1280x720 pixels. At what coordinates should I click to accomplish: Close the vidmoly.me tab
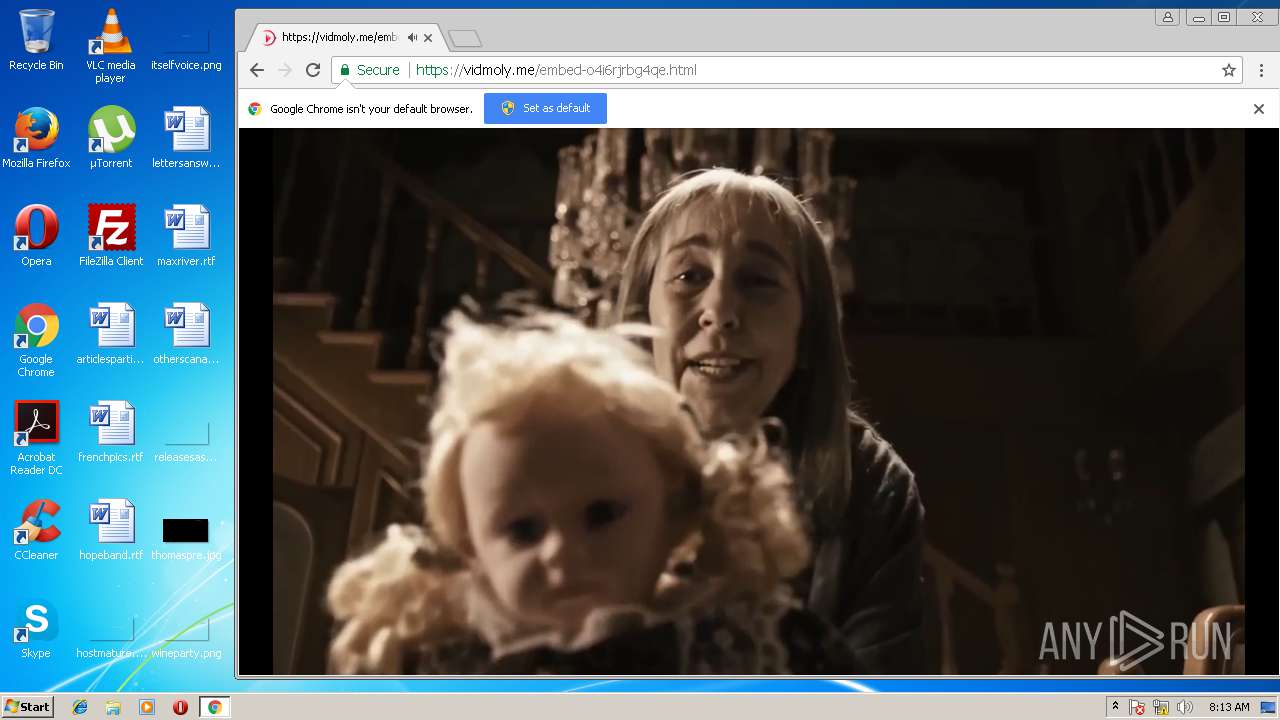428,38
